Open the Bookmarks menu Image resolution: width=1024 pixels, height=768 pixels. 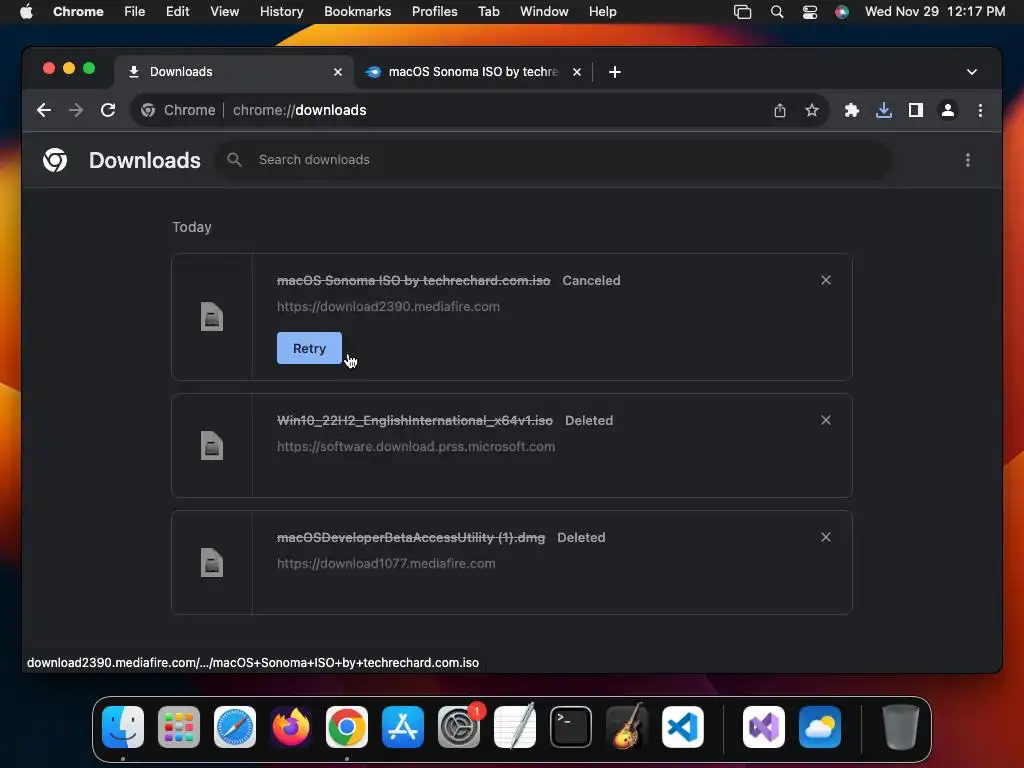point(357,12)
